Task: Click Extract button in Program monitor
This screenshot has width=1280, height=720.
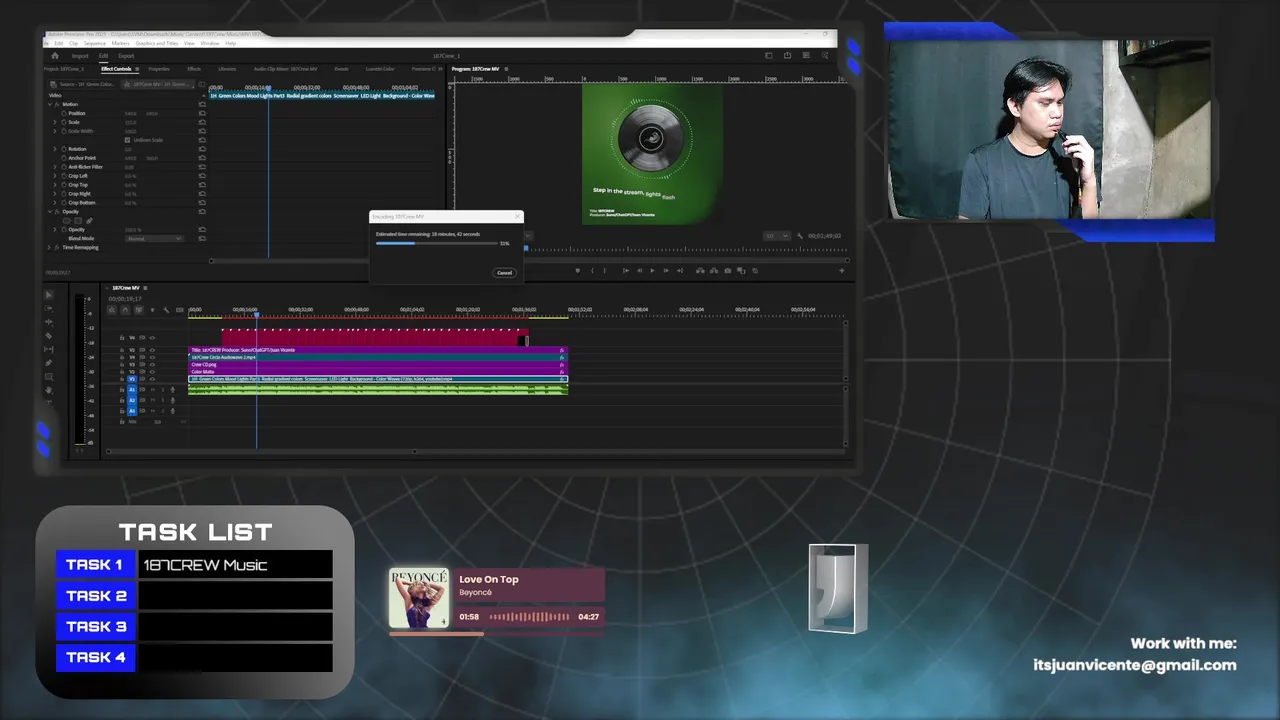Action: (x=714, y=270)
